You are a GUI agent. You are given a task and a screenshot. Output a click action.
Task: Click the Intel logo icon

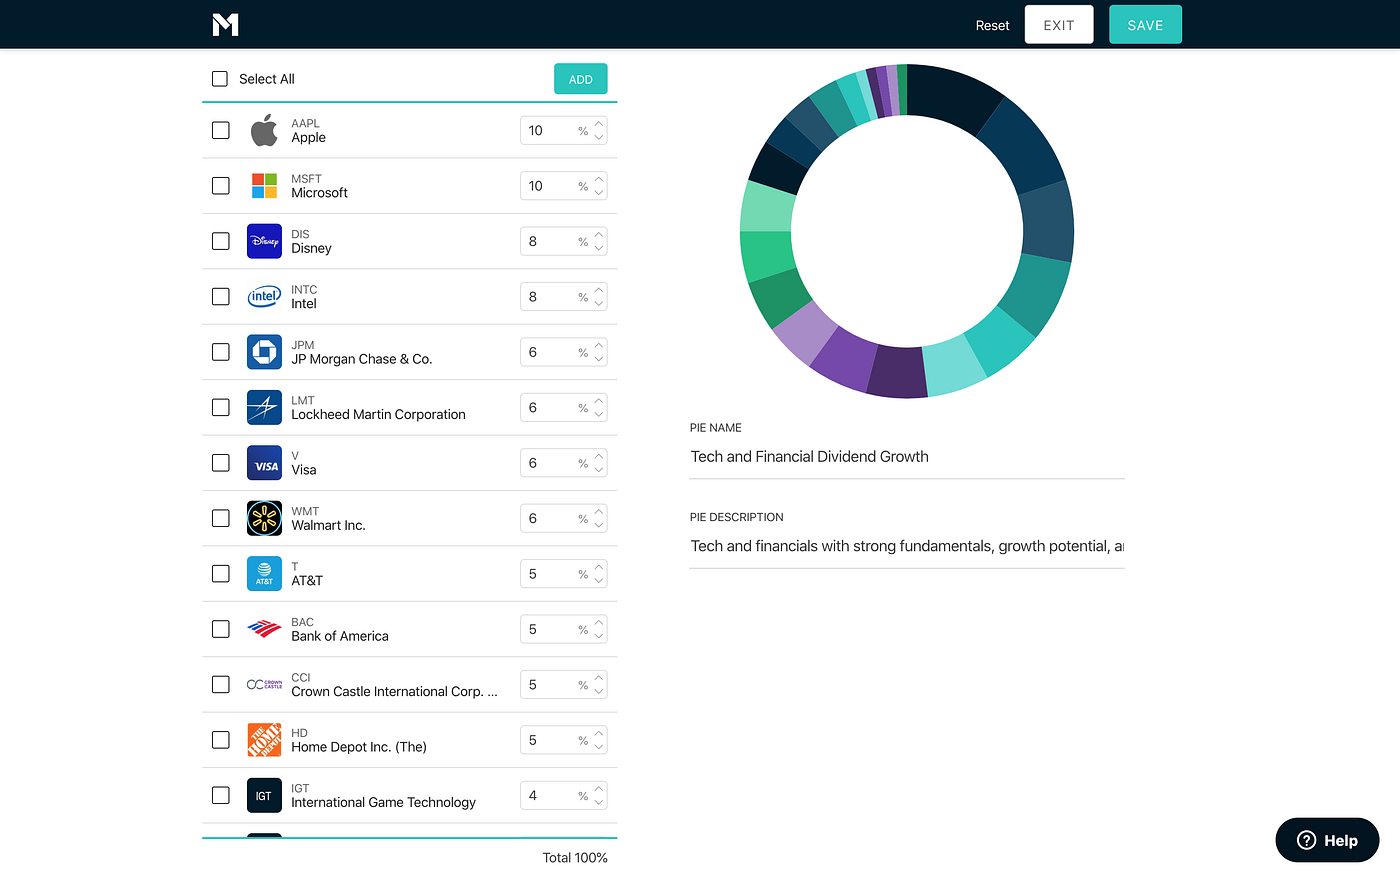pyautogui.click(x=264, y=296)
